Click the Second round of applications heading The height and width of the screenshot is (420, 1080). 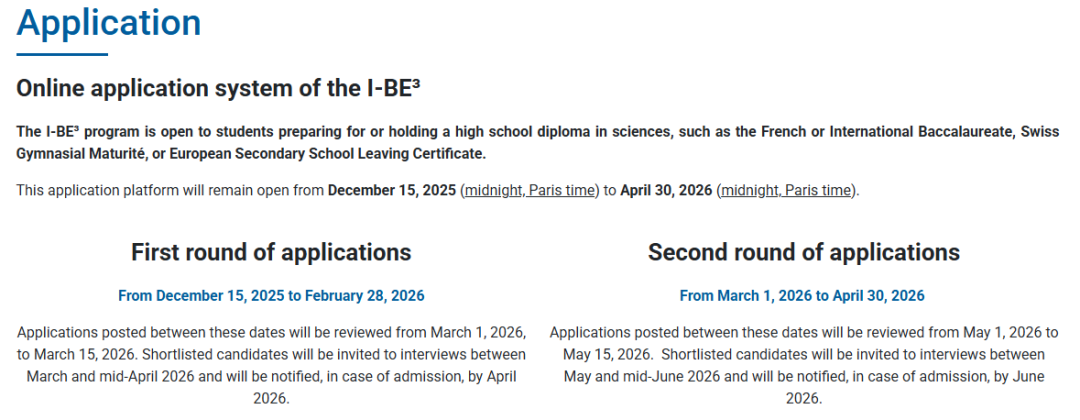(803, 251)
